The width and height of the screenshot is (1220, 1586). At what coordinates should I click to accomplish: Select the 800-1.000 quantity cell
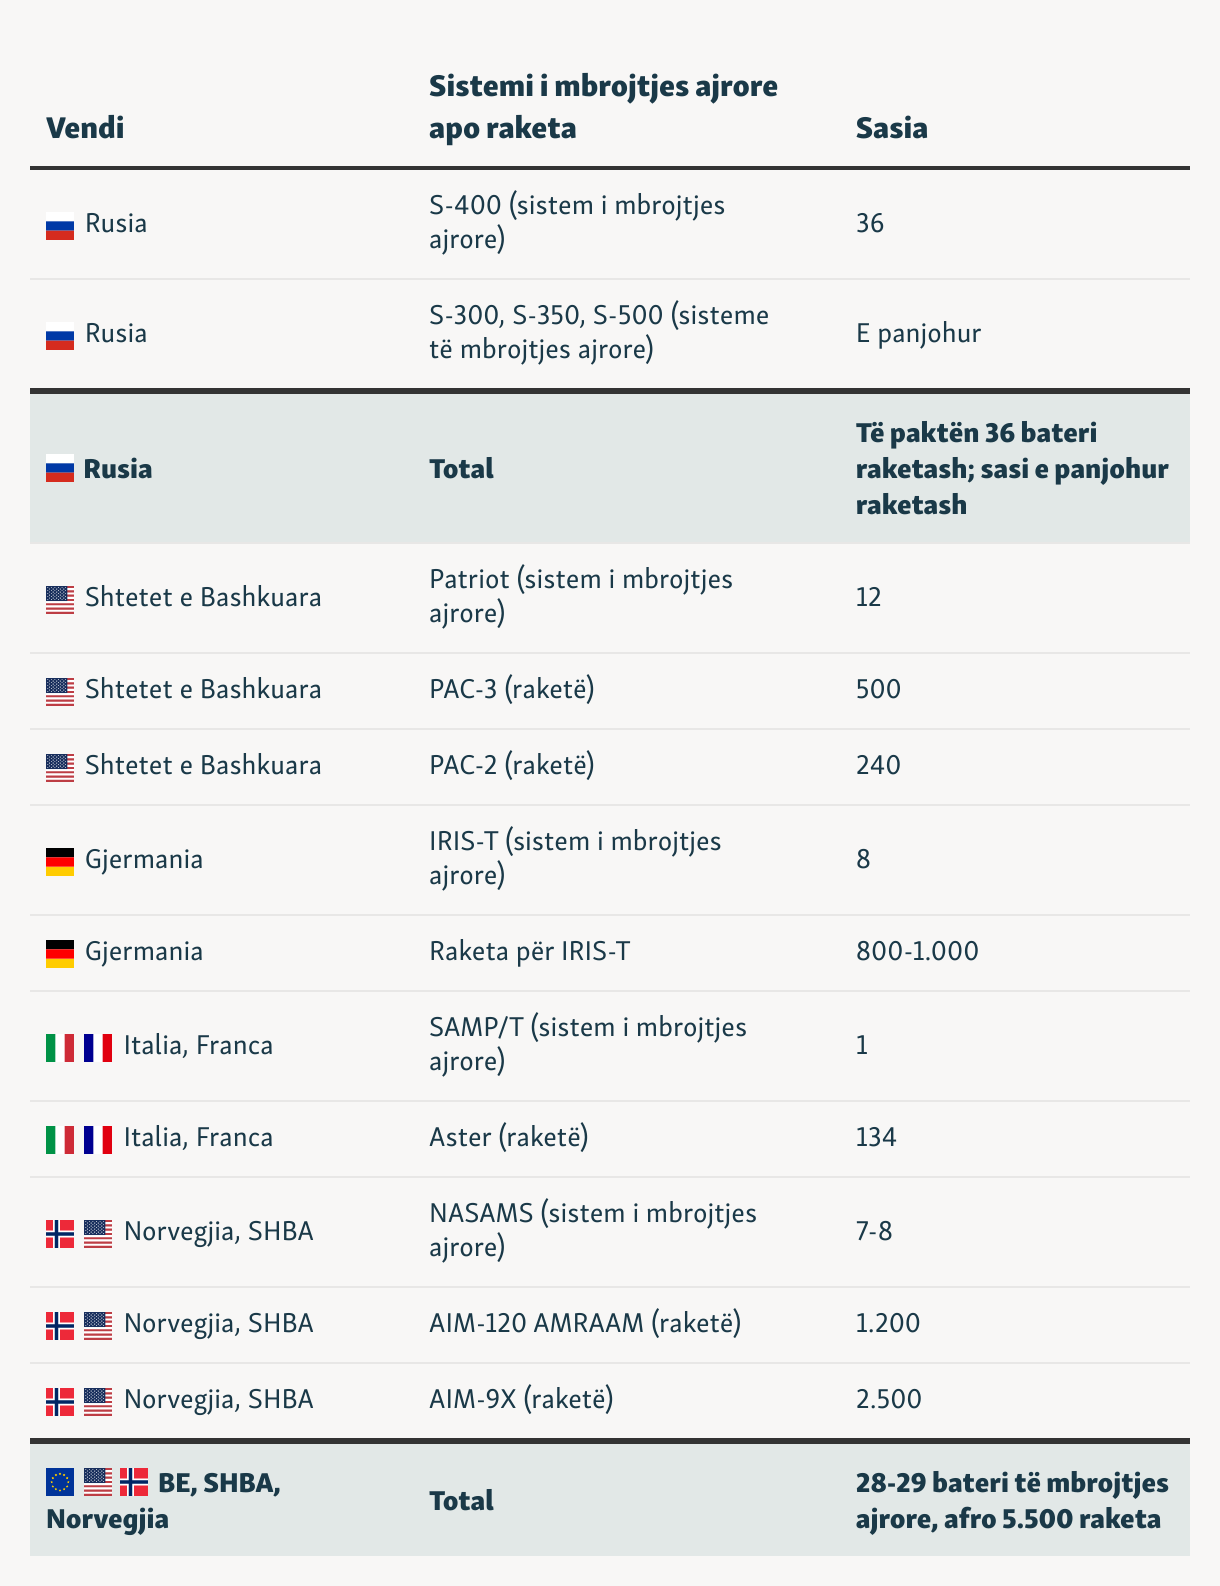pos(917,951)
